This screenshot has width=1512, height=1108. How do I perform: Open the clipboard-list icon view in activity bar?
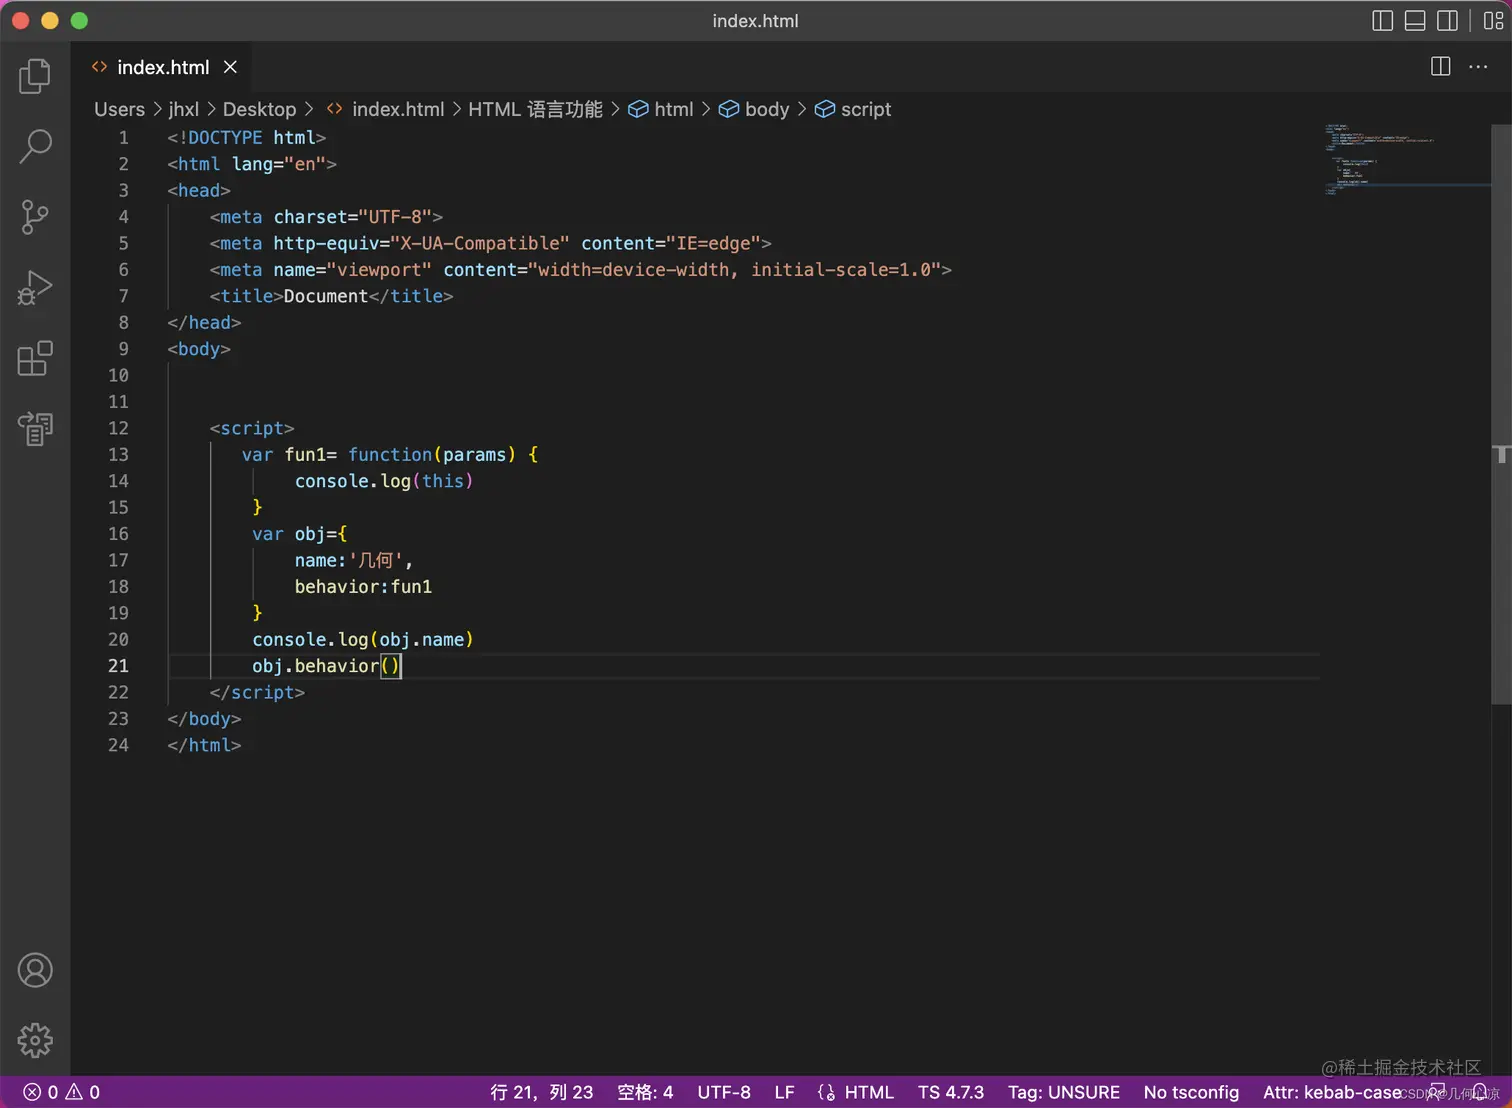click(35, 428)
